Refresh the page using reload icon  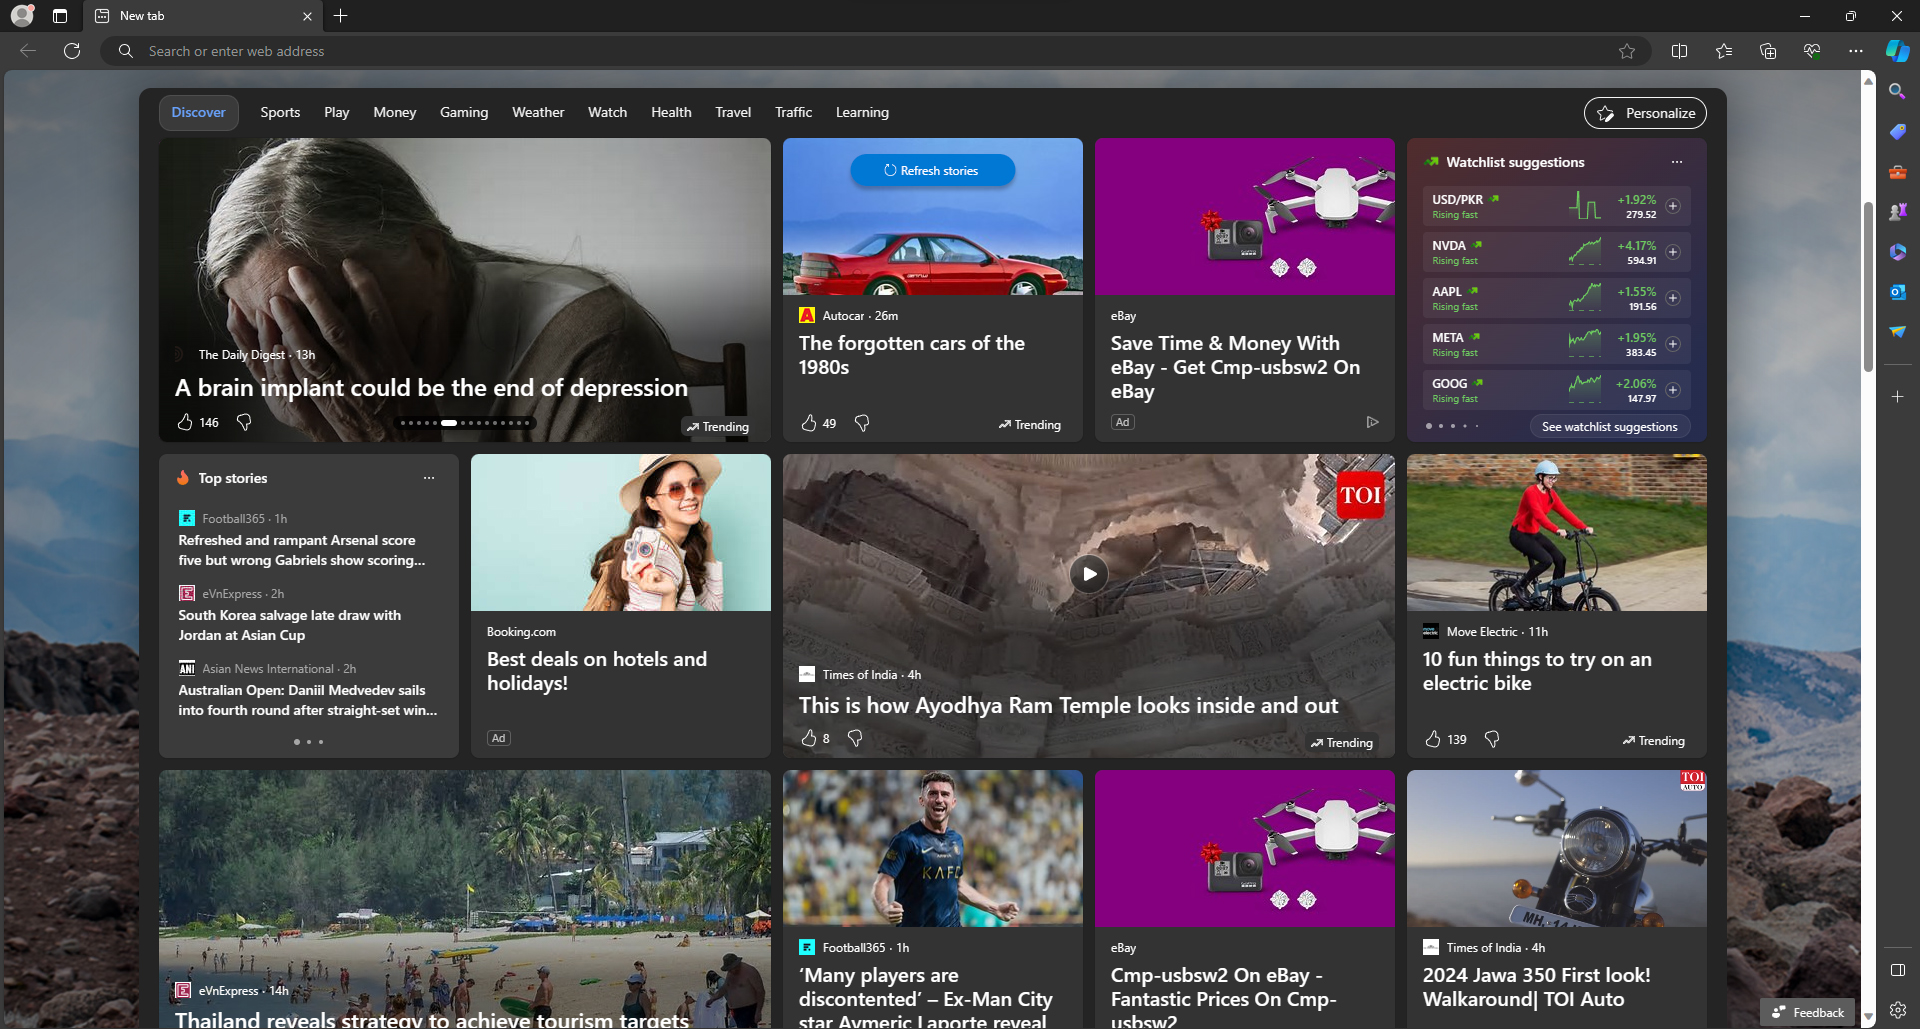click(72, 51)
